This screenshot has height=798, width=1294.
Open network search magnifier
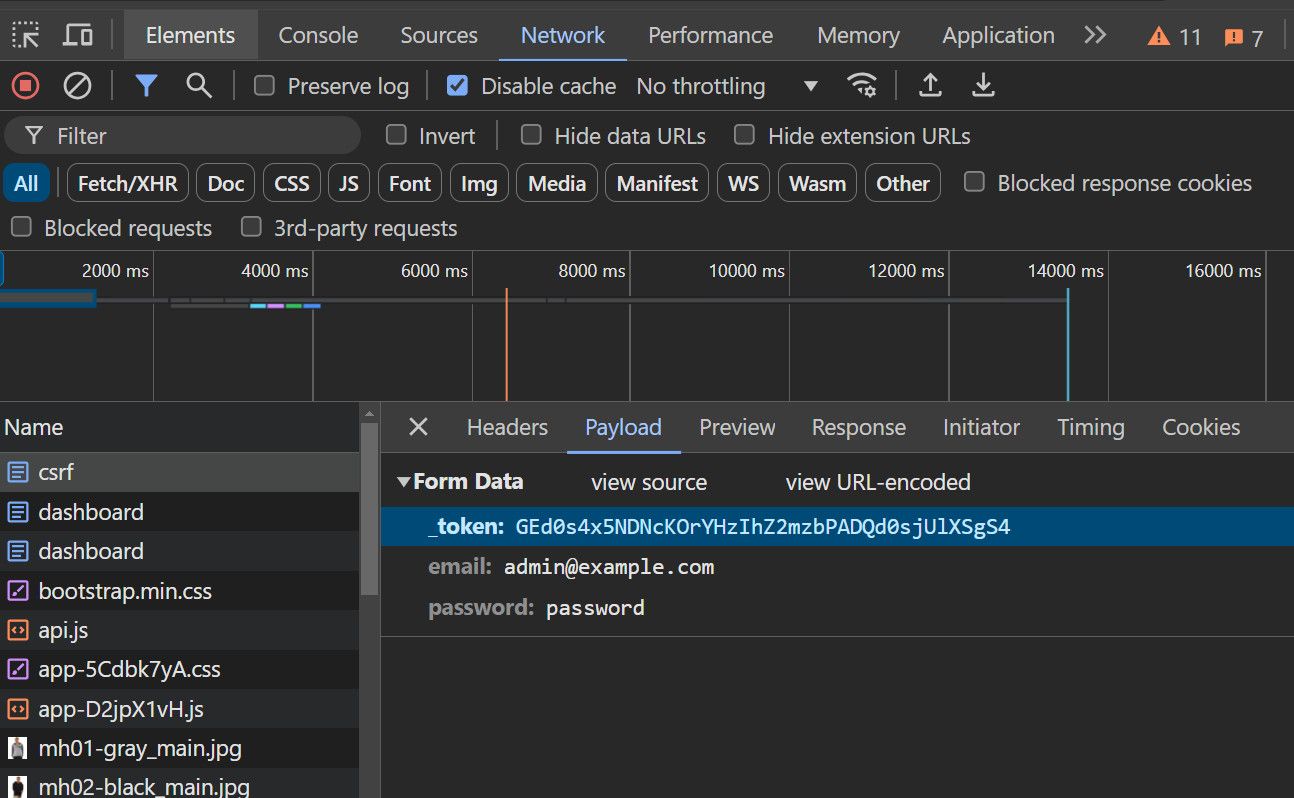[199, 86]
